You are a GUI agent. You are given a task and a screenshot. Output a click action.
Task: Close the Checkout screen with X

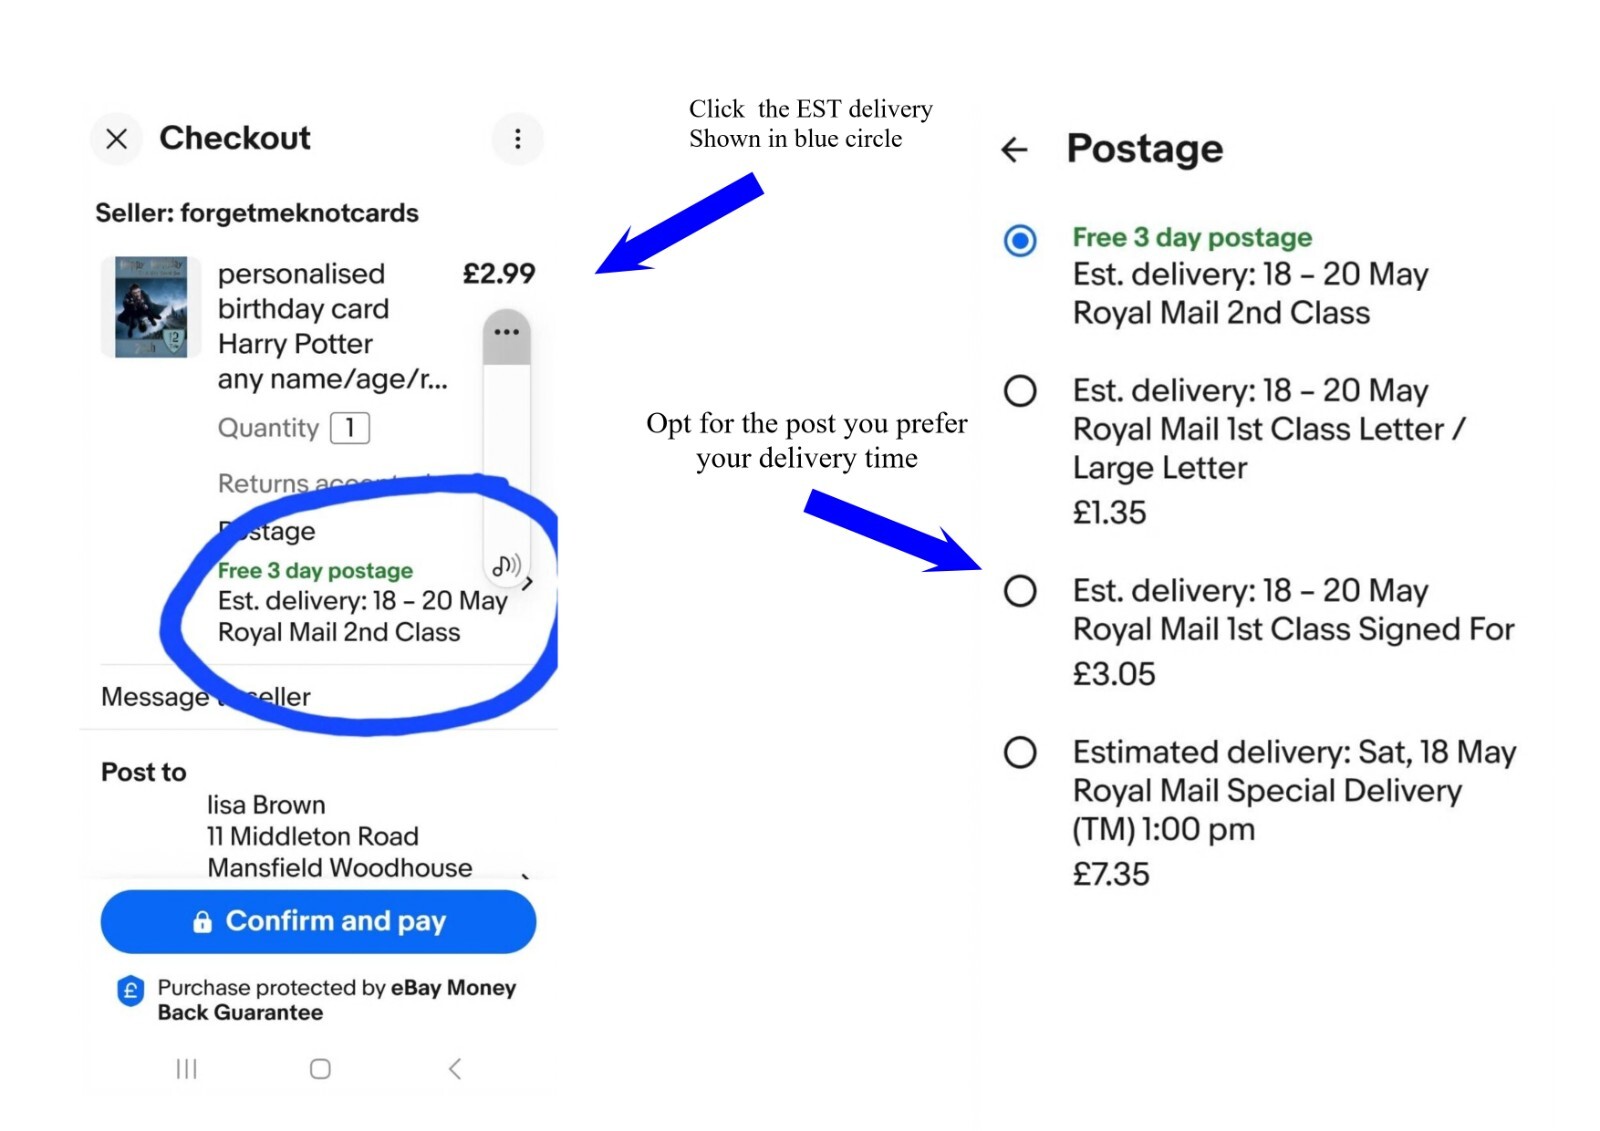click(117, 139)
